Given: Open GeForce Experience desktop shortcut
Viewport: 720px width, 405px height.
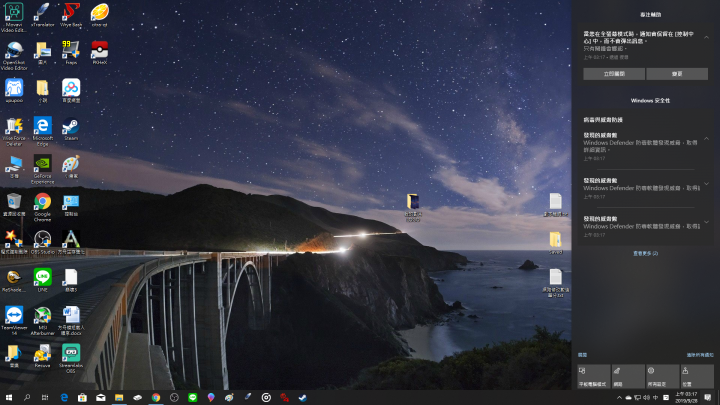Looking at the screenshot, I should pyautogui.click(x=42, y=169).
